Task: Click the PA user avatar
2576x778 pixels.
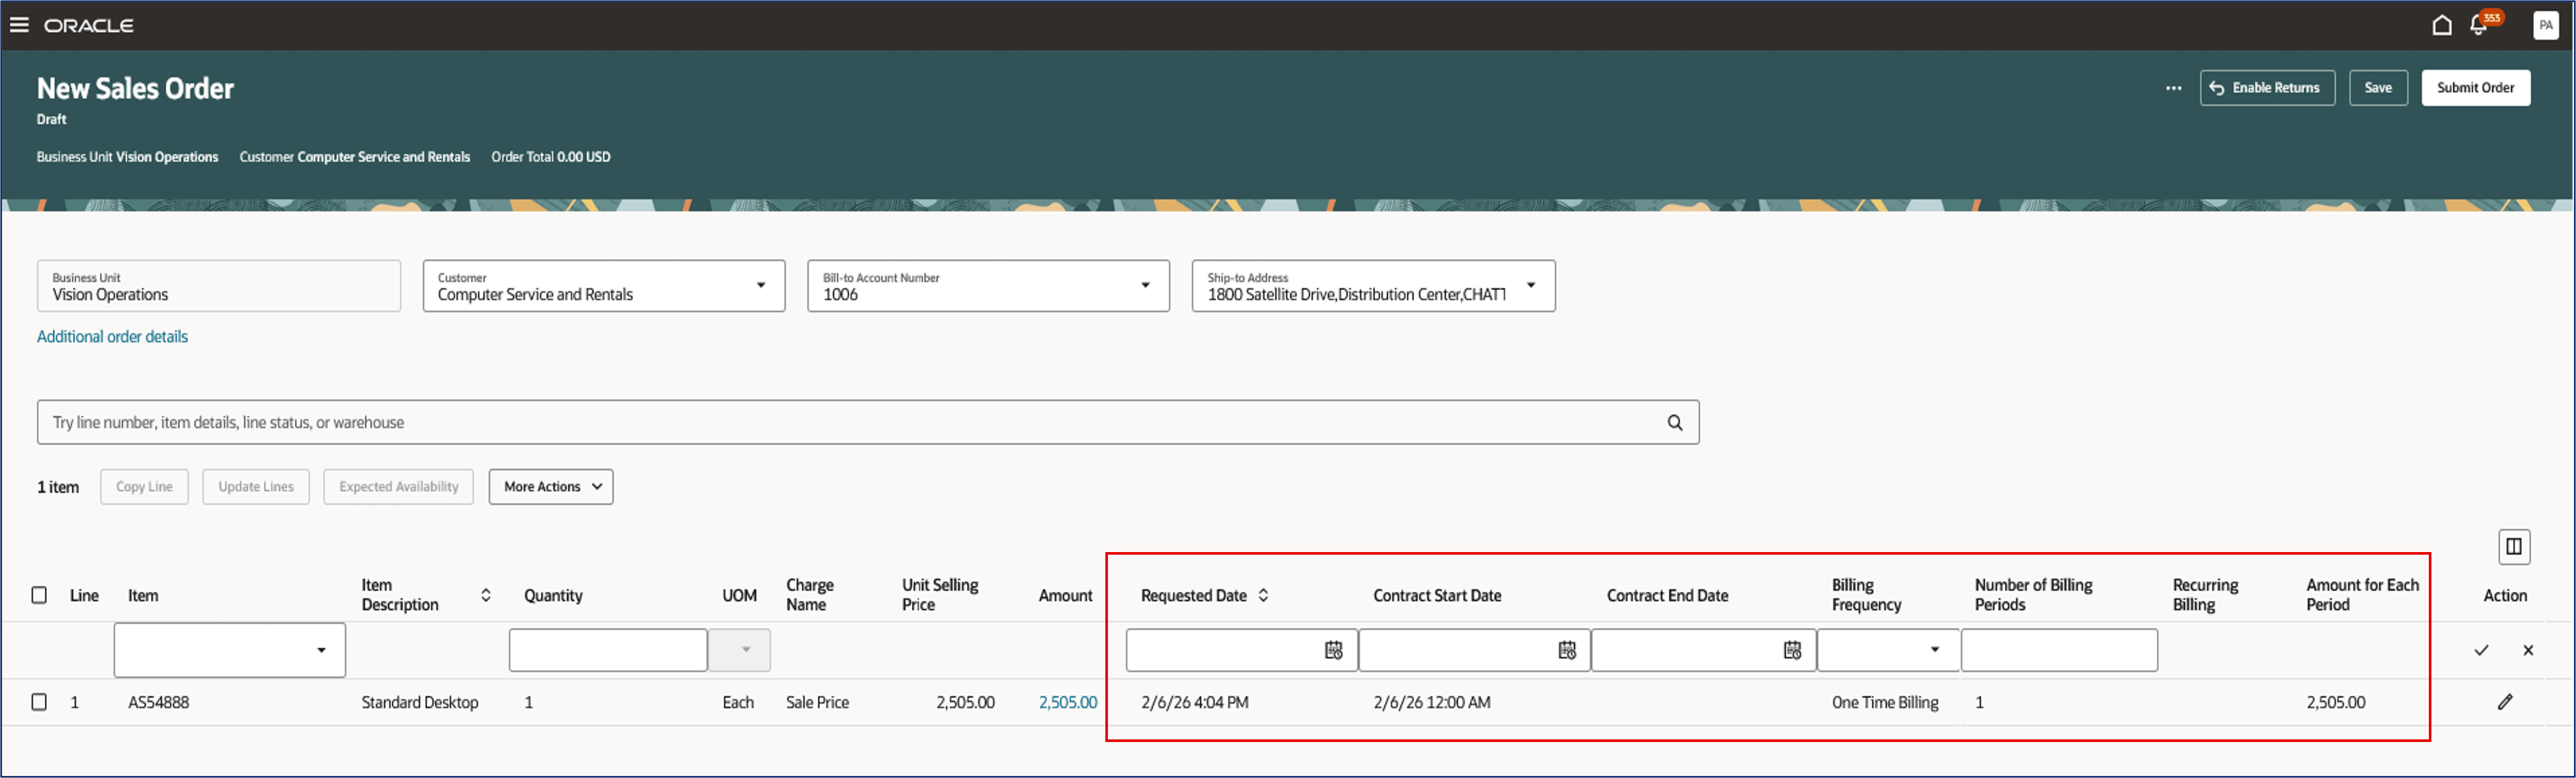Action: [2547, 25]
